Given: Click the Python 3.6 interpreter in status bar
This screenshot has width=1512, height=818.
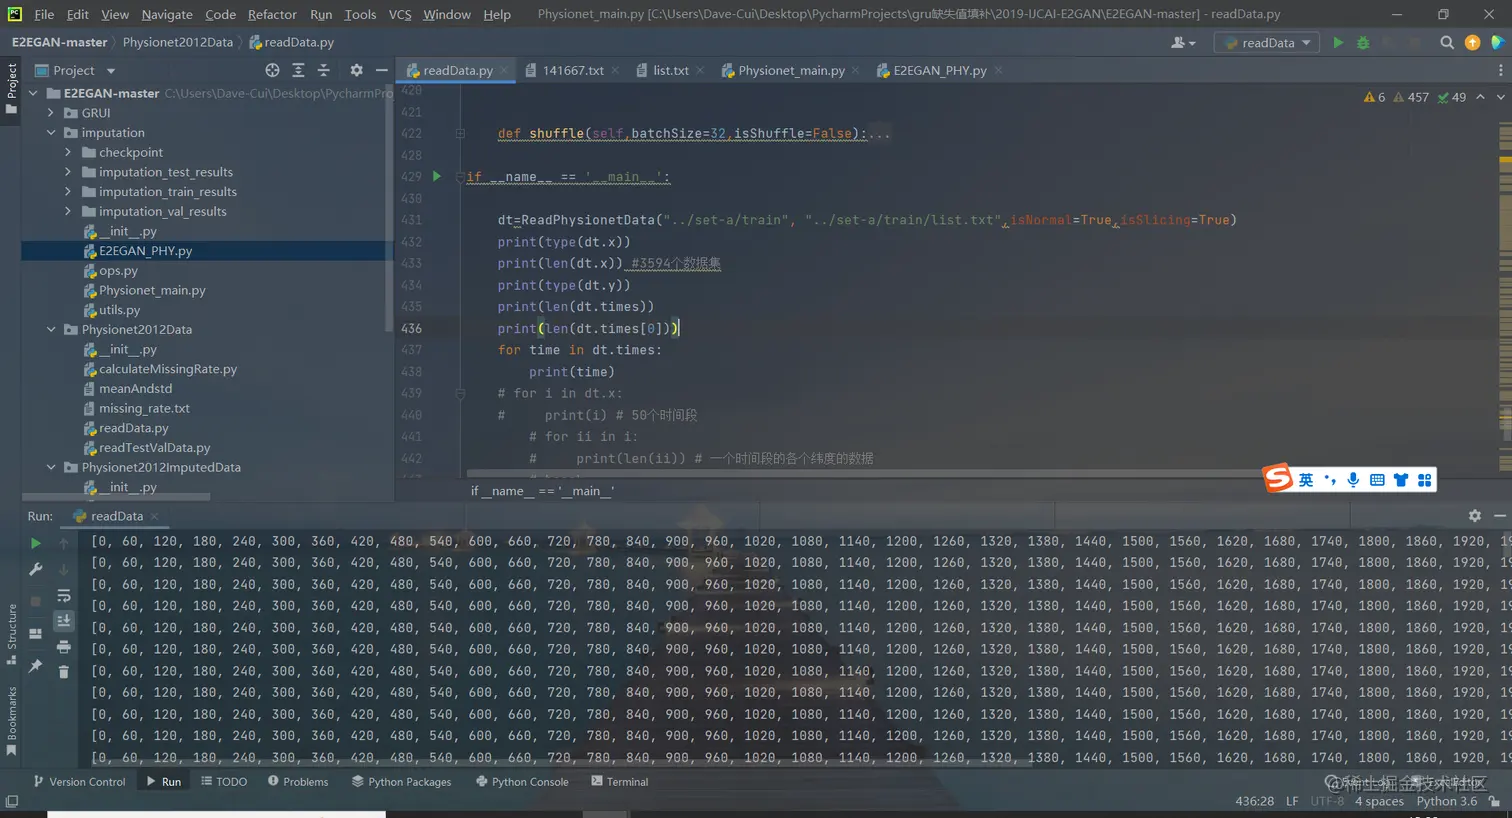Looking at the screenshot, I should tap(1446, 801).
